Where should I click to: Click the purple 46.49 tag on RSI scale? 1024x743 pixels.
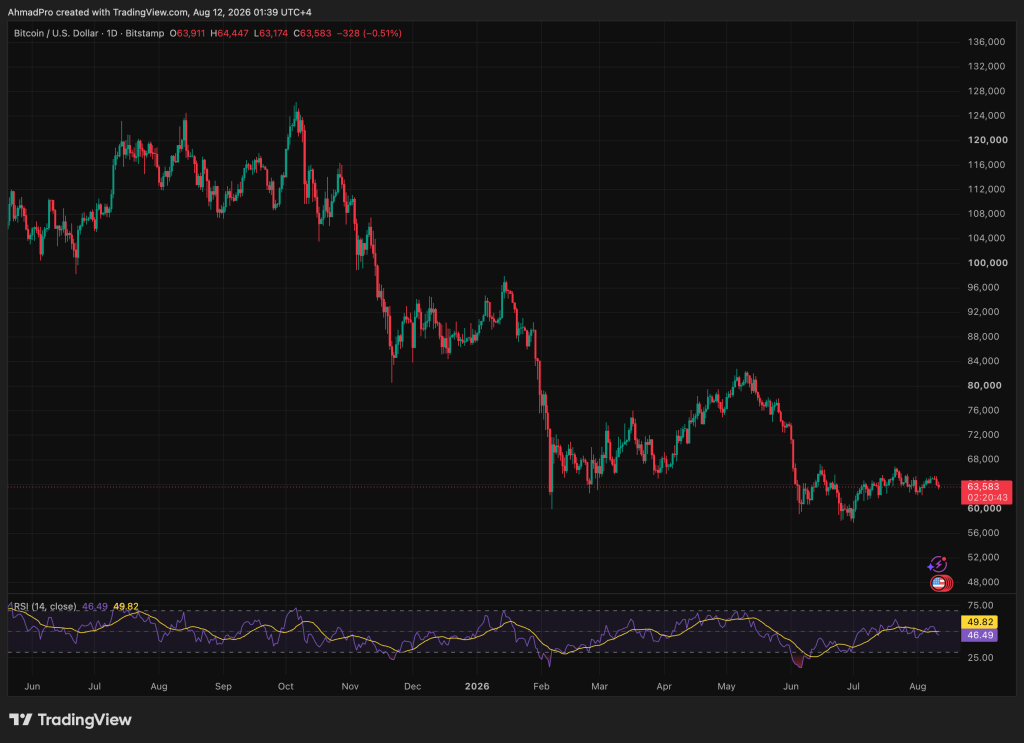tap(980, 635)
